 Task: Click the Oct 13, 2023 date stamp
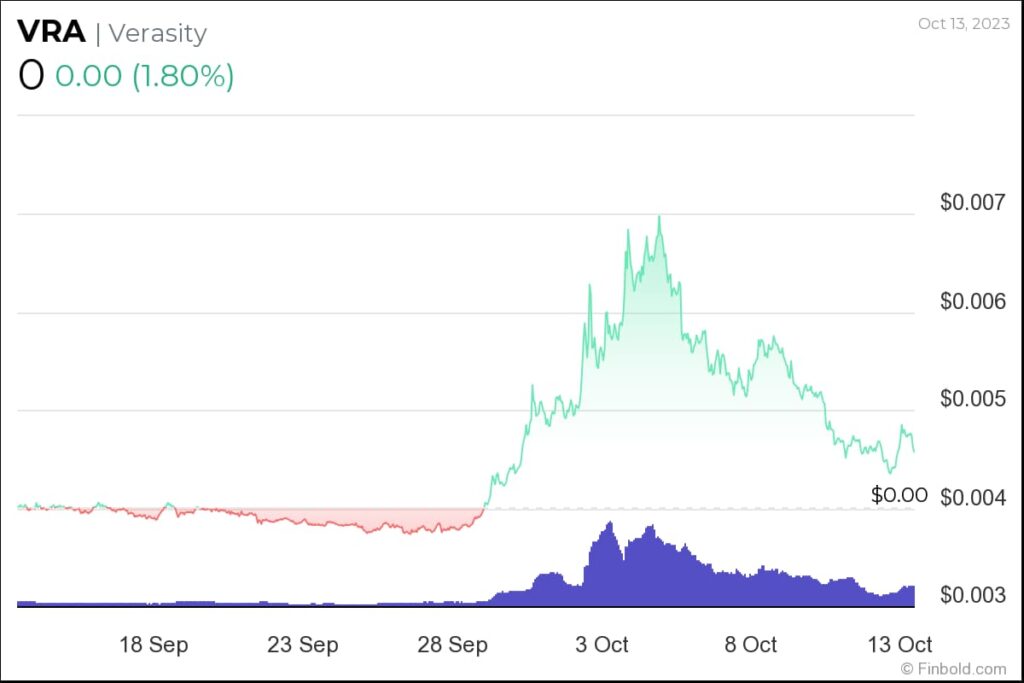(x=963, y=24)
